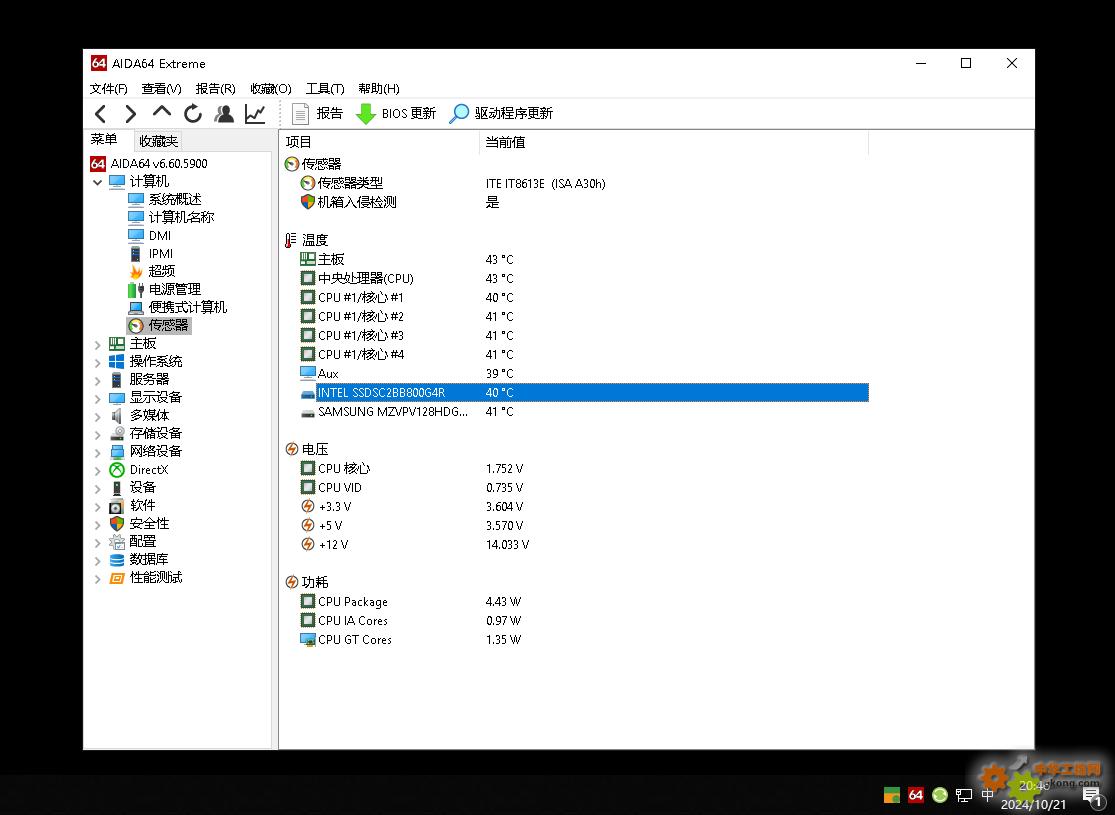Image resolution: width=1115 pixels, height=815 pixels.
Task: Select 超频 overclock item
Action: pyautogui.click(x=152, y=271)
